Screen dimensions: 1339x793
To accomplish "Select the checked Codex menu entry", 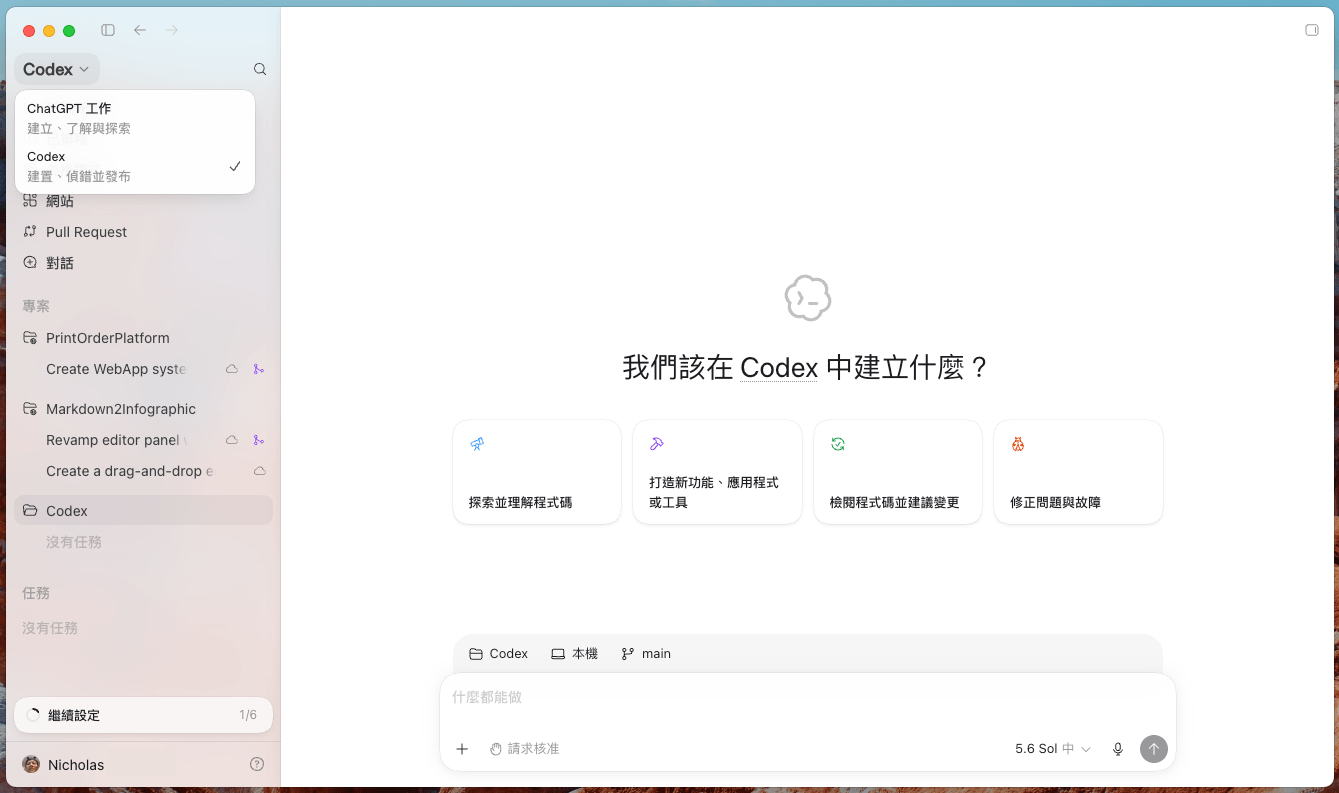I will pos(135,166).
